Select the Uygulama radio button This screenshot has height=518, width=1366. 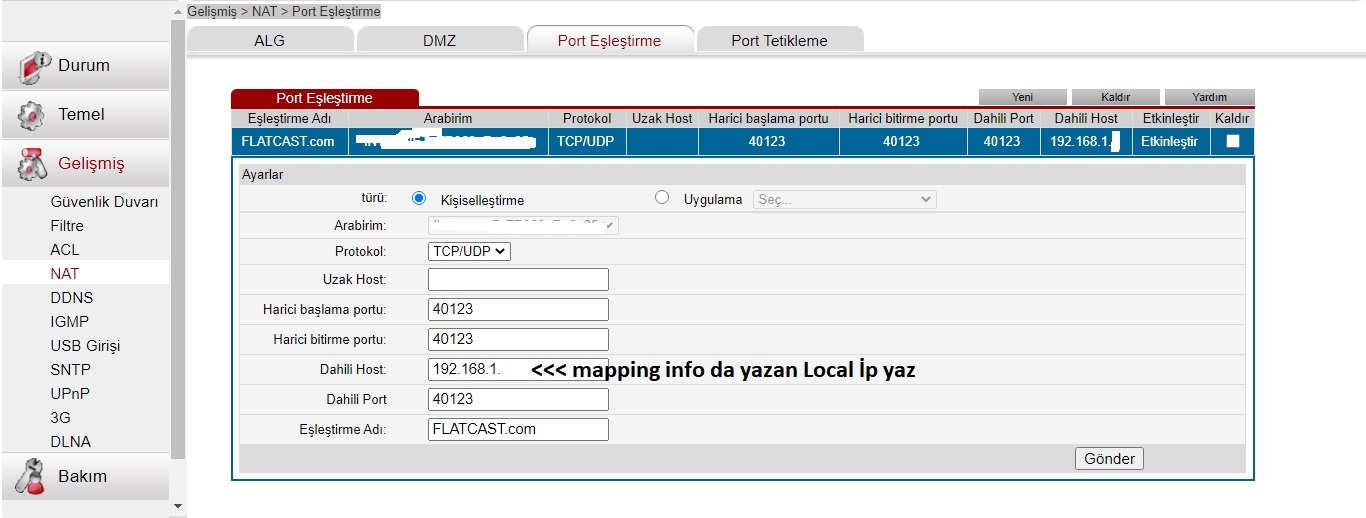point(661,198)
